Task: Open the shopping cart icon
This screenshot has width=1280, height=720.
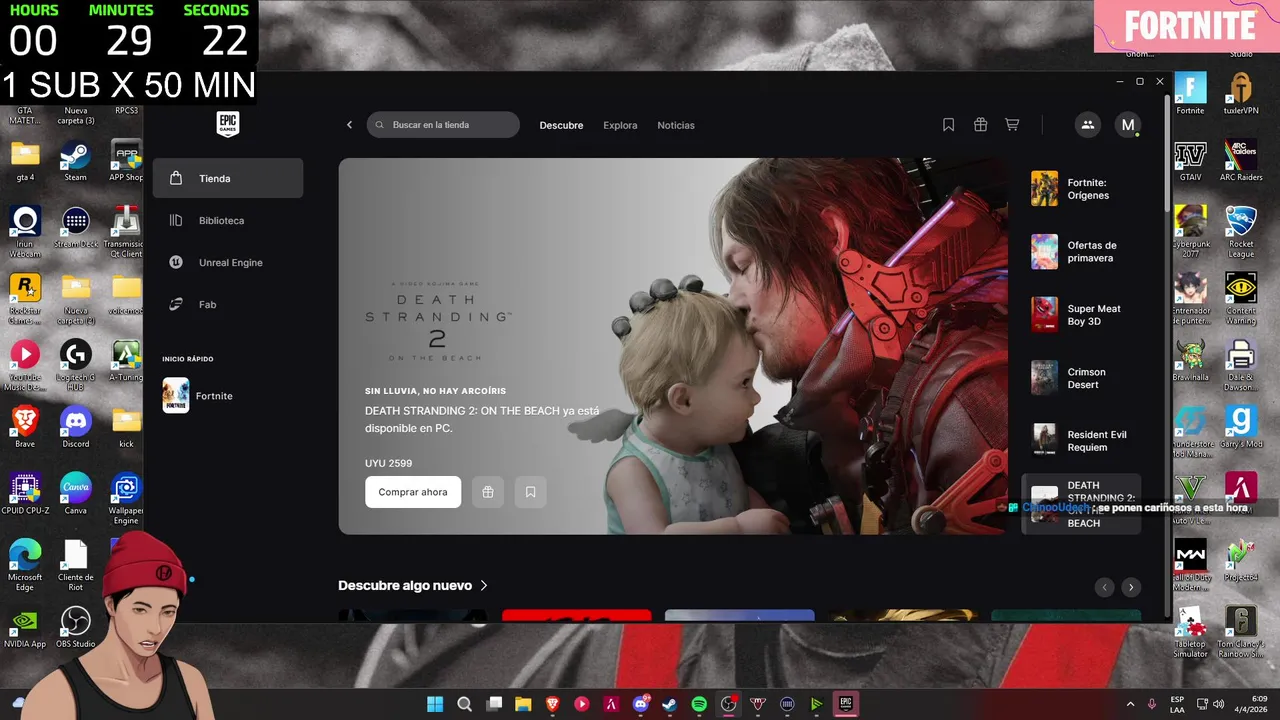Action: tap(1012, 125)
